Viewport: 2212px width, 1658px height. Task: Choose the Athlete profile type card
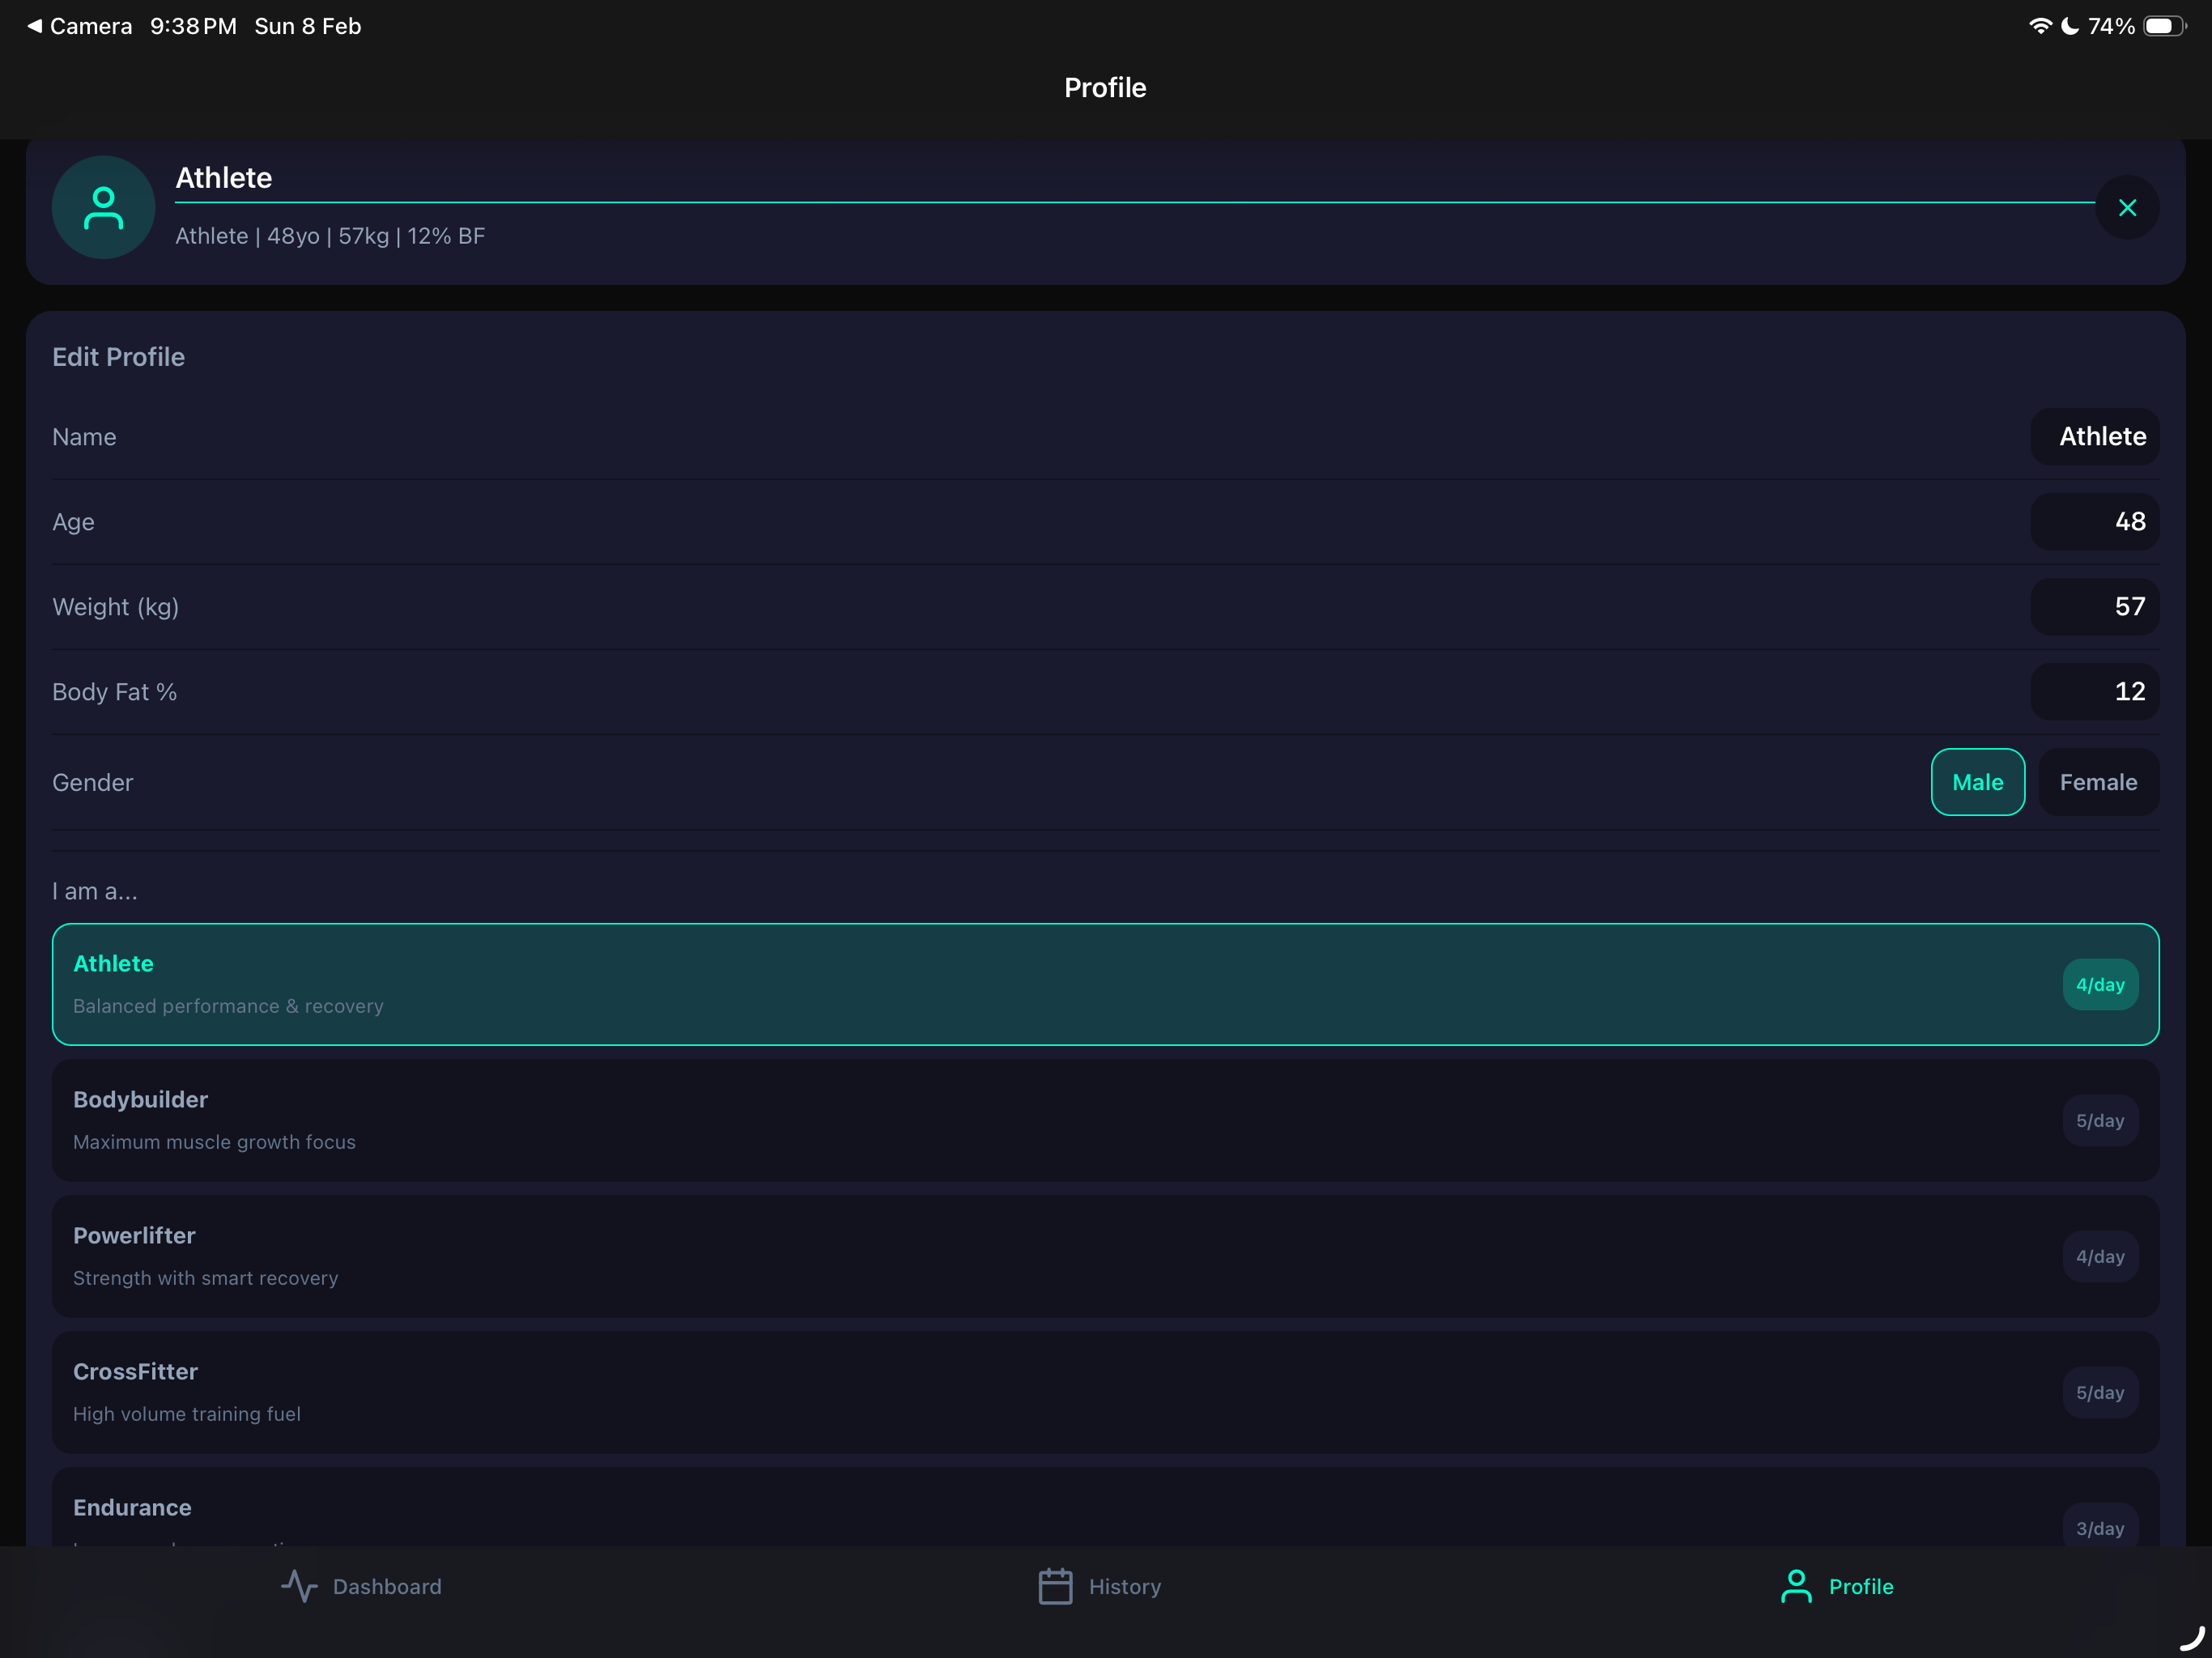coord(1105,984)
